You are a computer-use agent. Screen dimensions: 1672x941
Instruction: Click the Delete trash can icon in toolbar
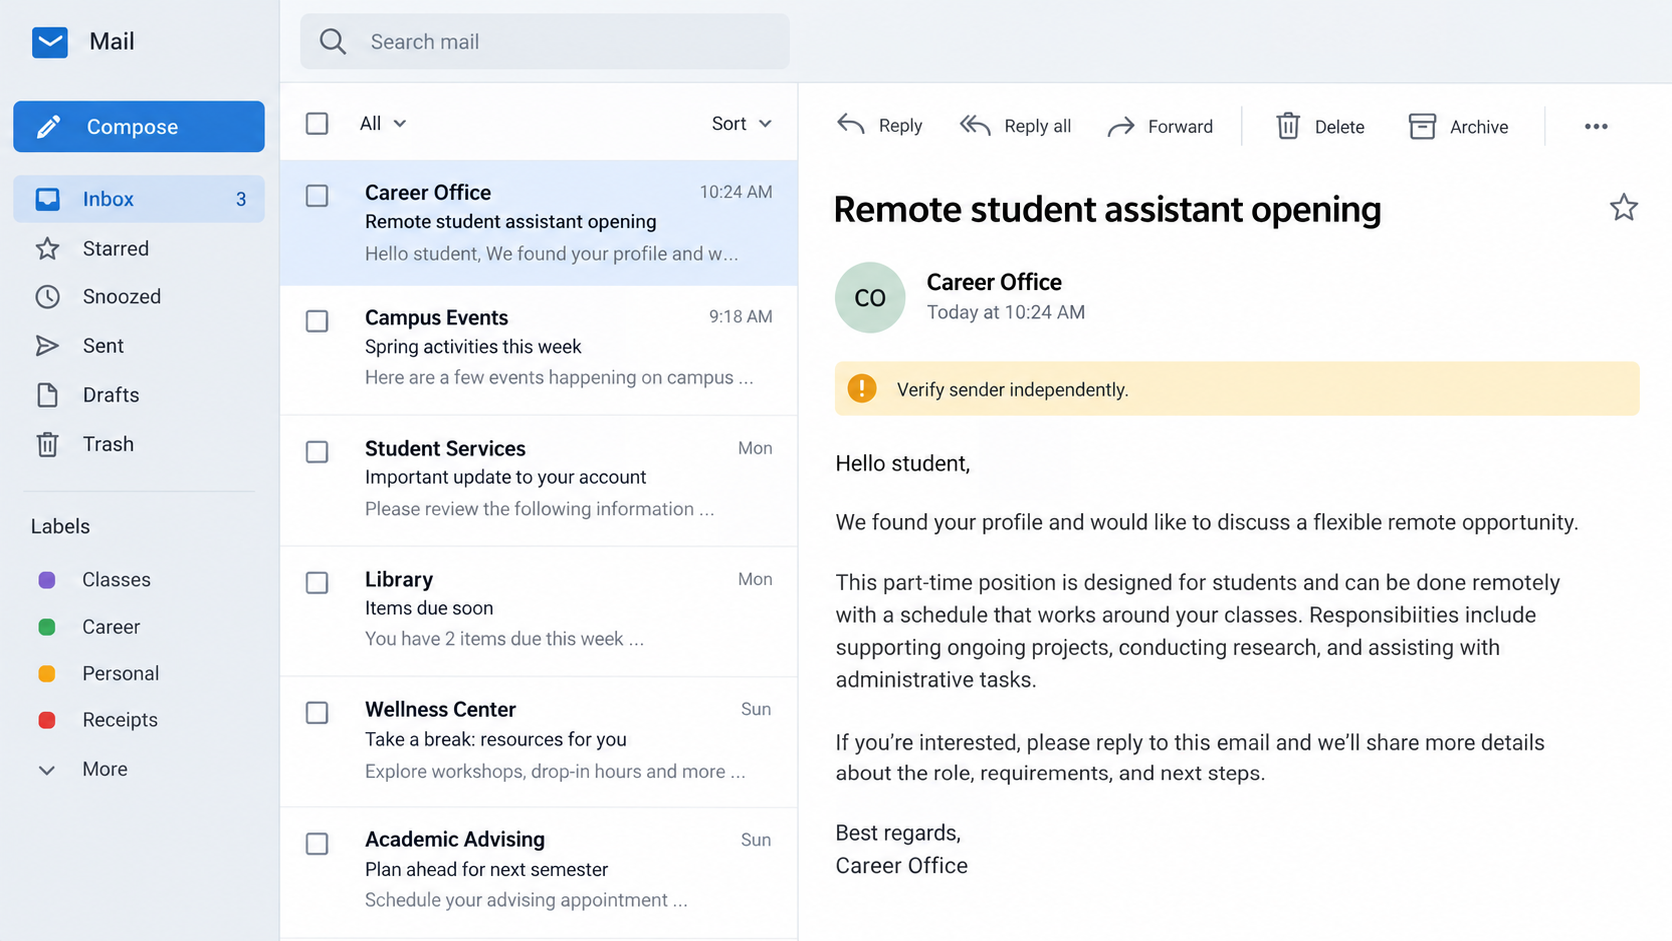click(1288, 126)
